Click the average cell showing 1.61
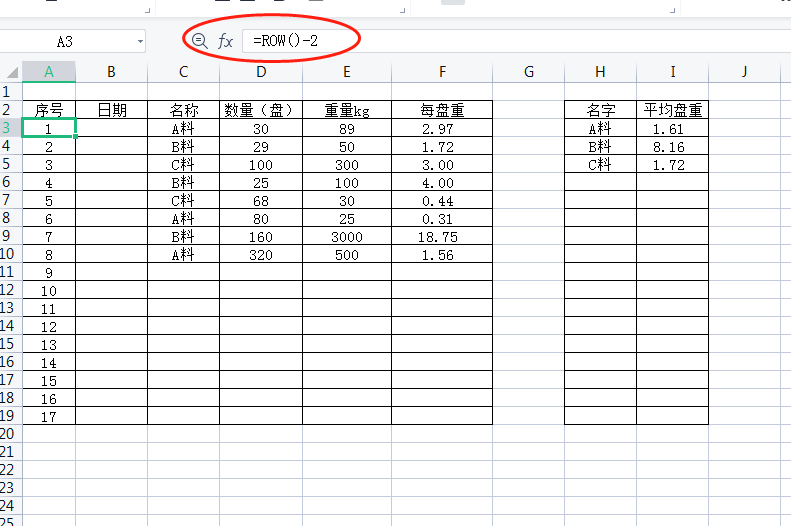Screen dimensions: 791x526 click(672, 128)
